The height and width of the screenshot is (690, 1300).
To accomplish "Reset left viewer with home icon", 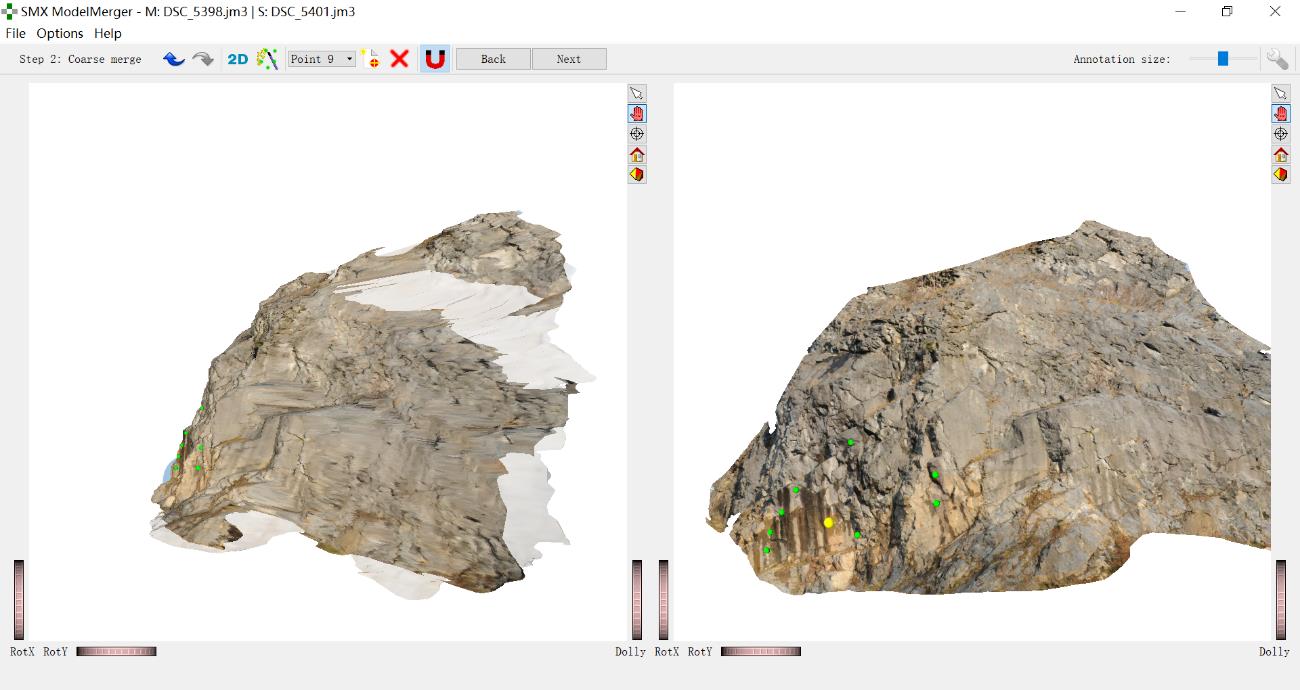I will click(637, 154).
